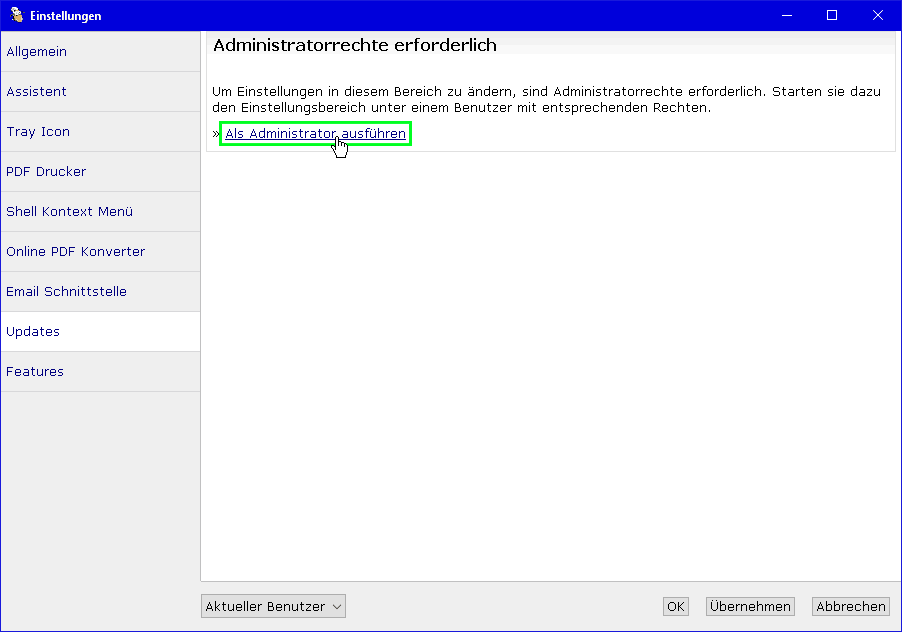Open Online PDF Konverter section
The image size is (902, 632).
point(75,252)
